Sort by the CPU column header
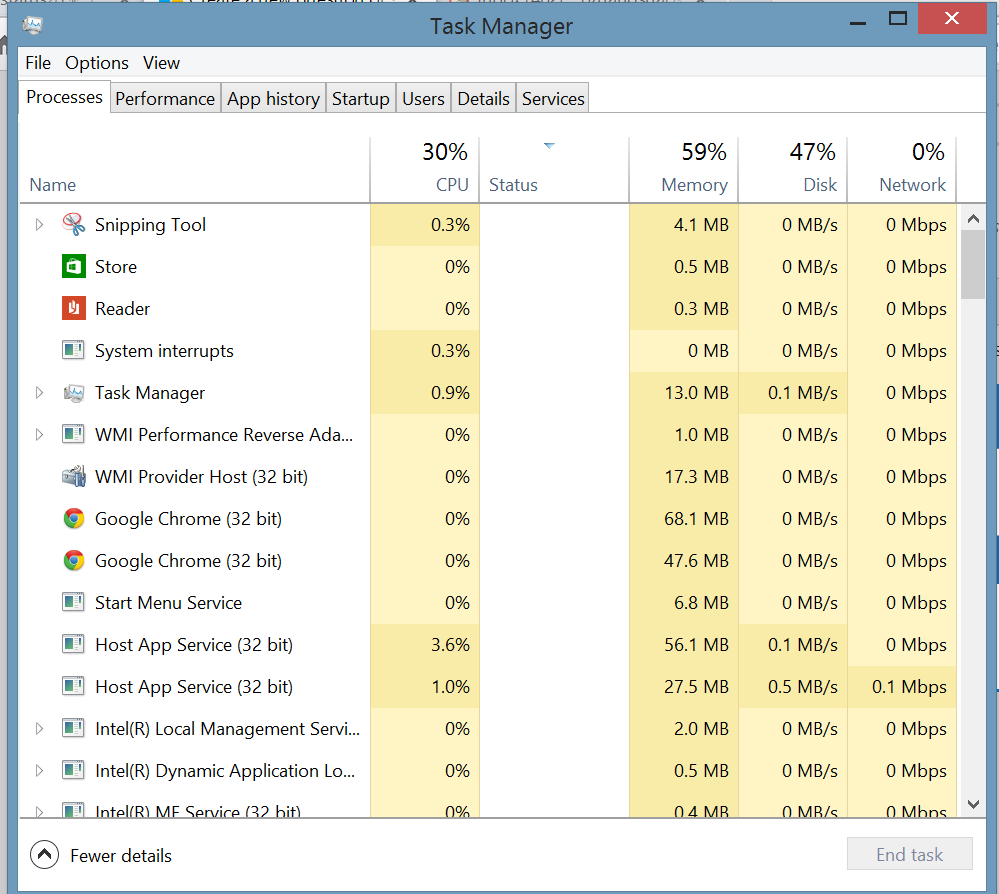This screenshot has width=999, height=894. pyautogui.click(x=424, y=169)
